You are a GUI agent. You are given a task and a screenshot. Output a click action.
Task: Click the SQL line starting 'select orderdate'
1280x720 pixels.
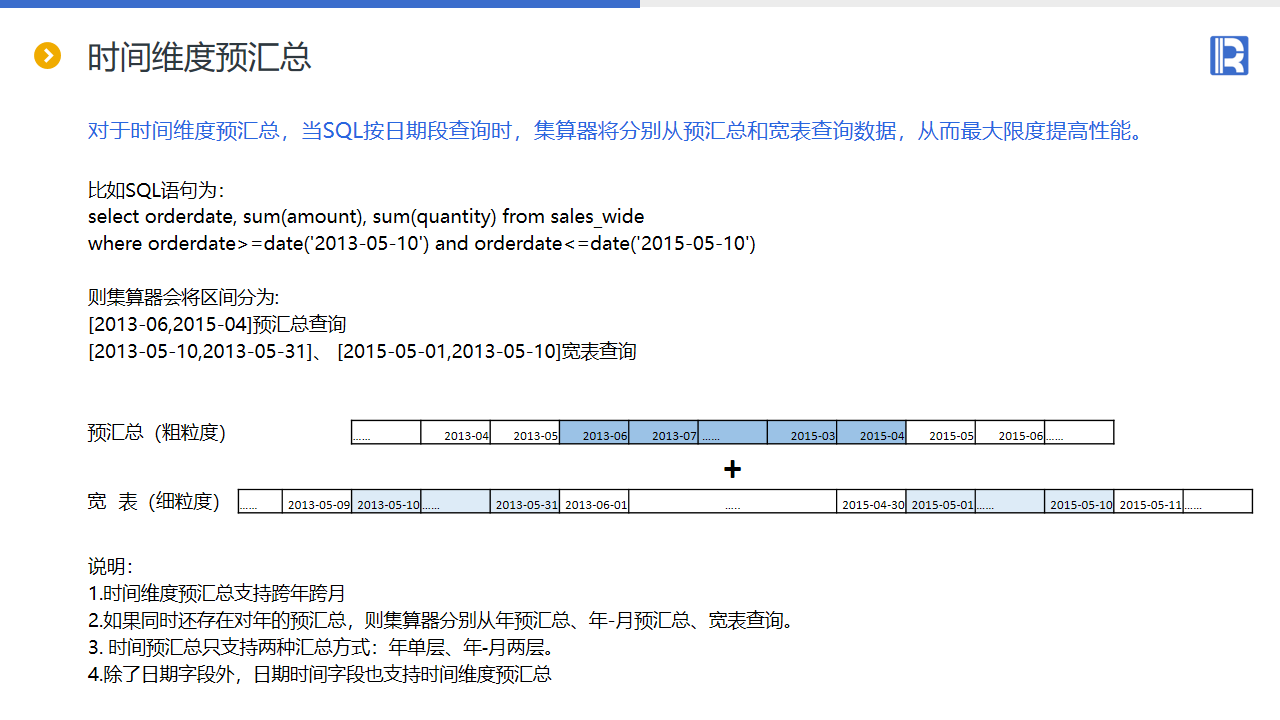click(x=366, y=217)
